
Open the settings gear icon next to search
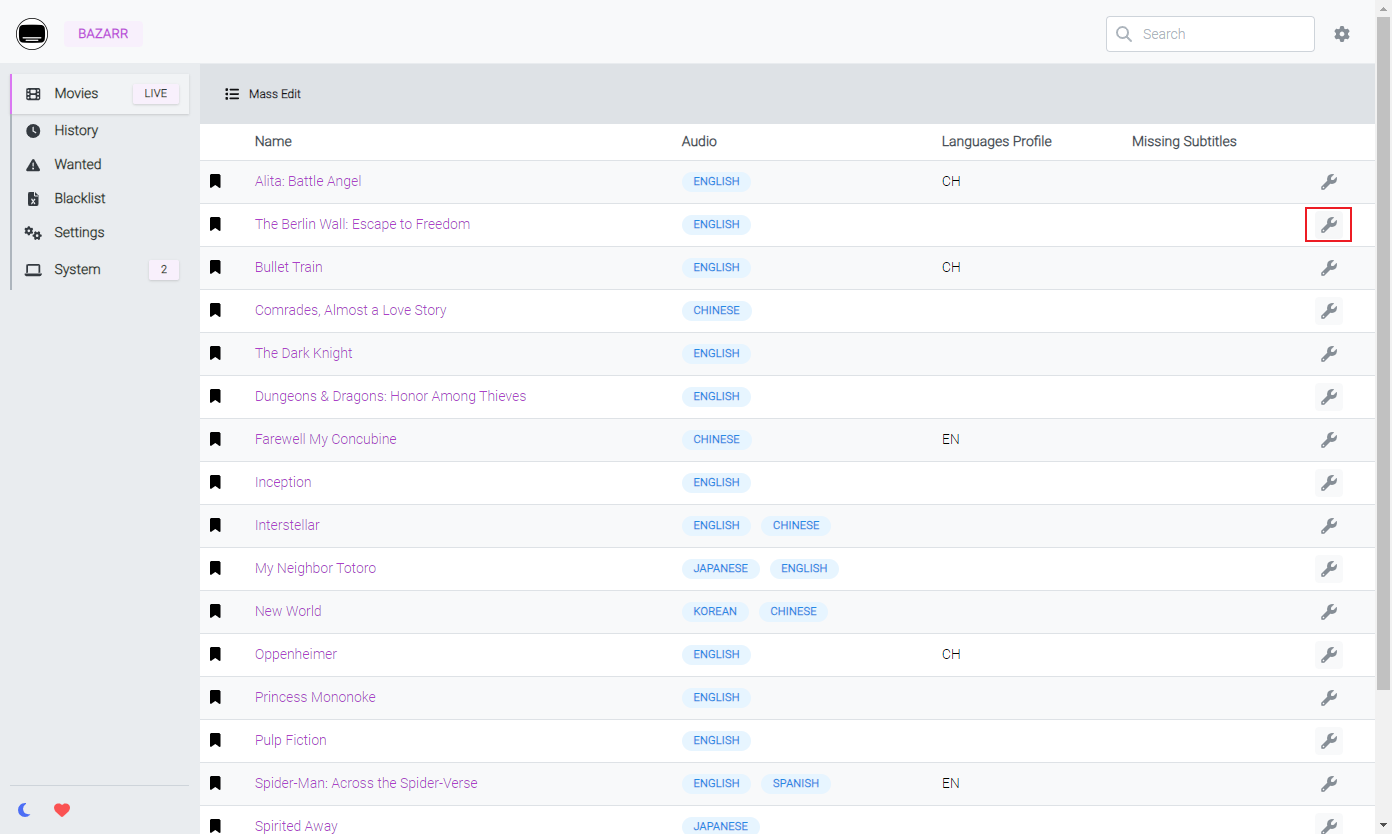click(x=1342, y=34)
